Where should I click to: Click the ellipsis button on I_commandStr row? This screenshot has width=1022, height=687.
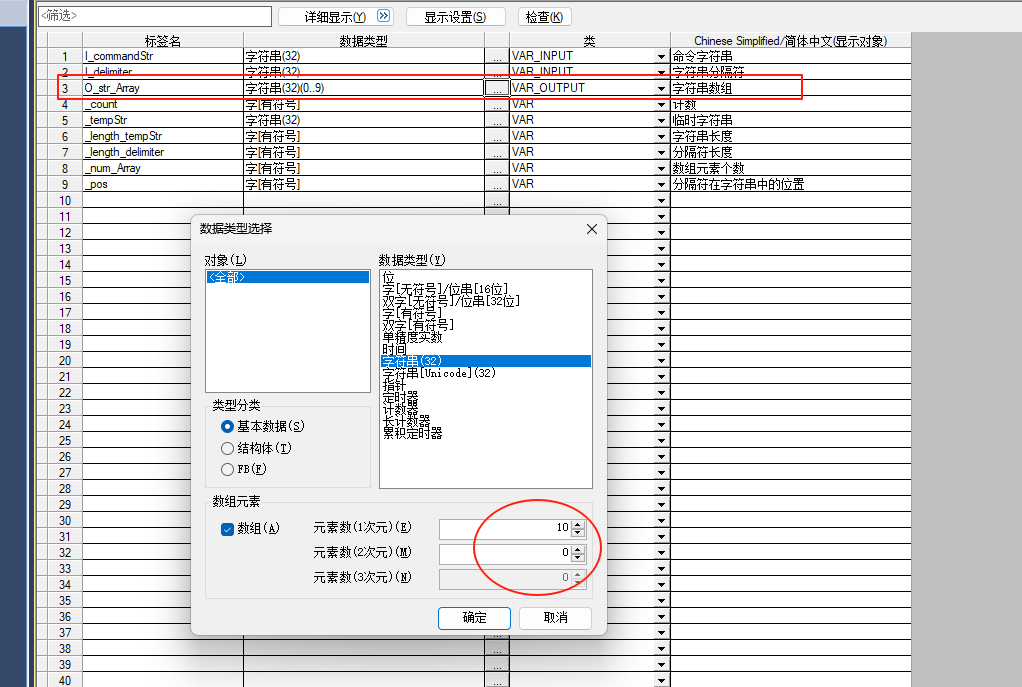(x=496, y=56)
